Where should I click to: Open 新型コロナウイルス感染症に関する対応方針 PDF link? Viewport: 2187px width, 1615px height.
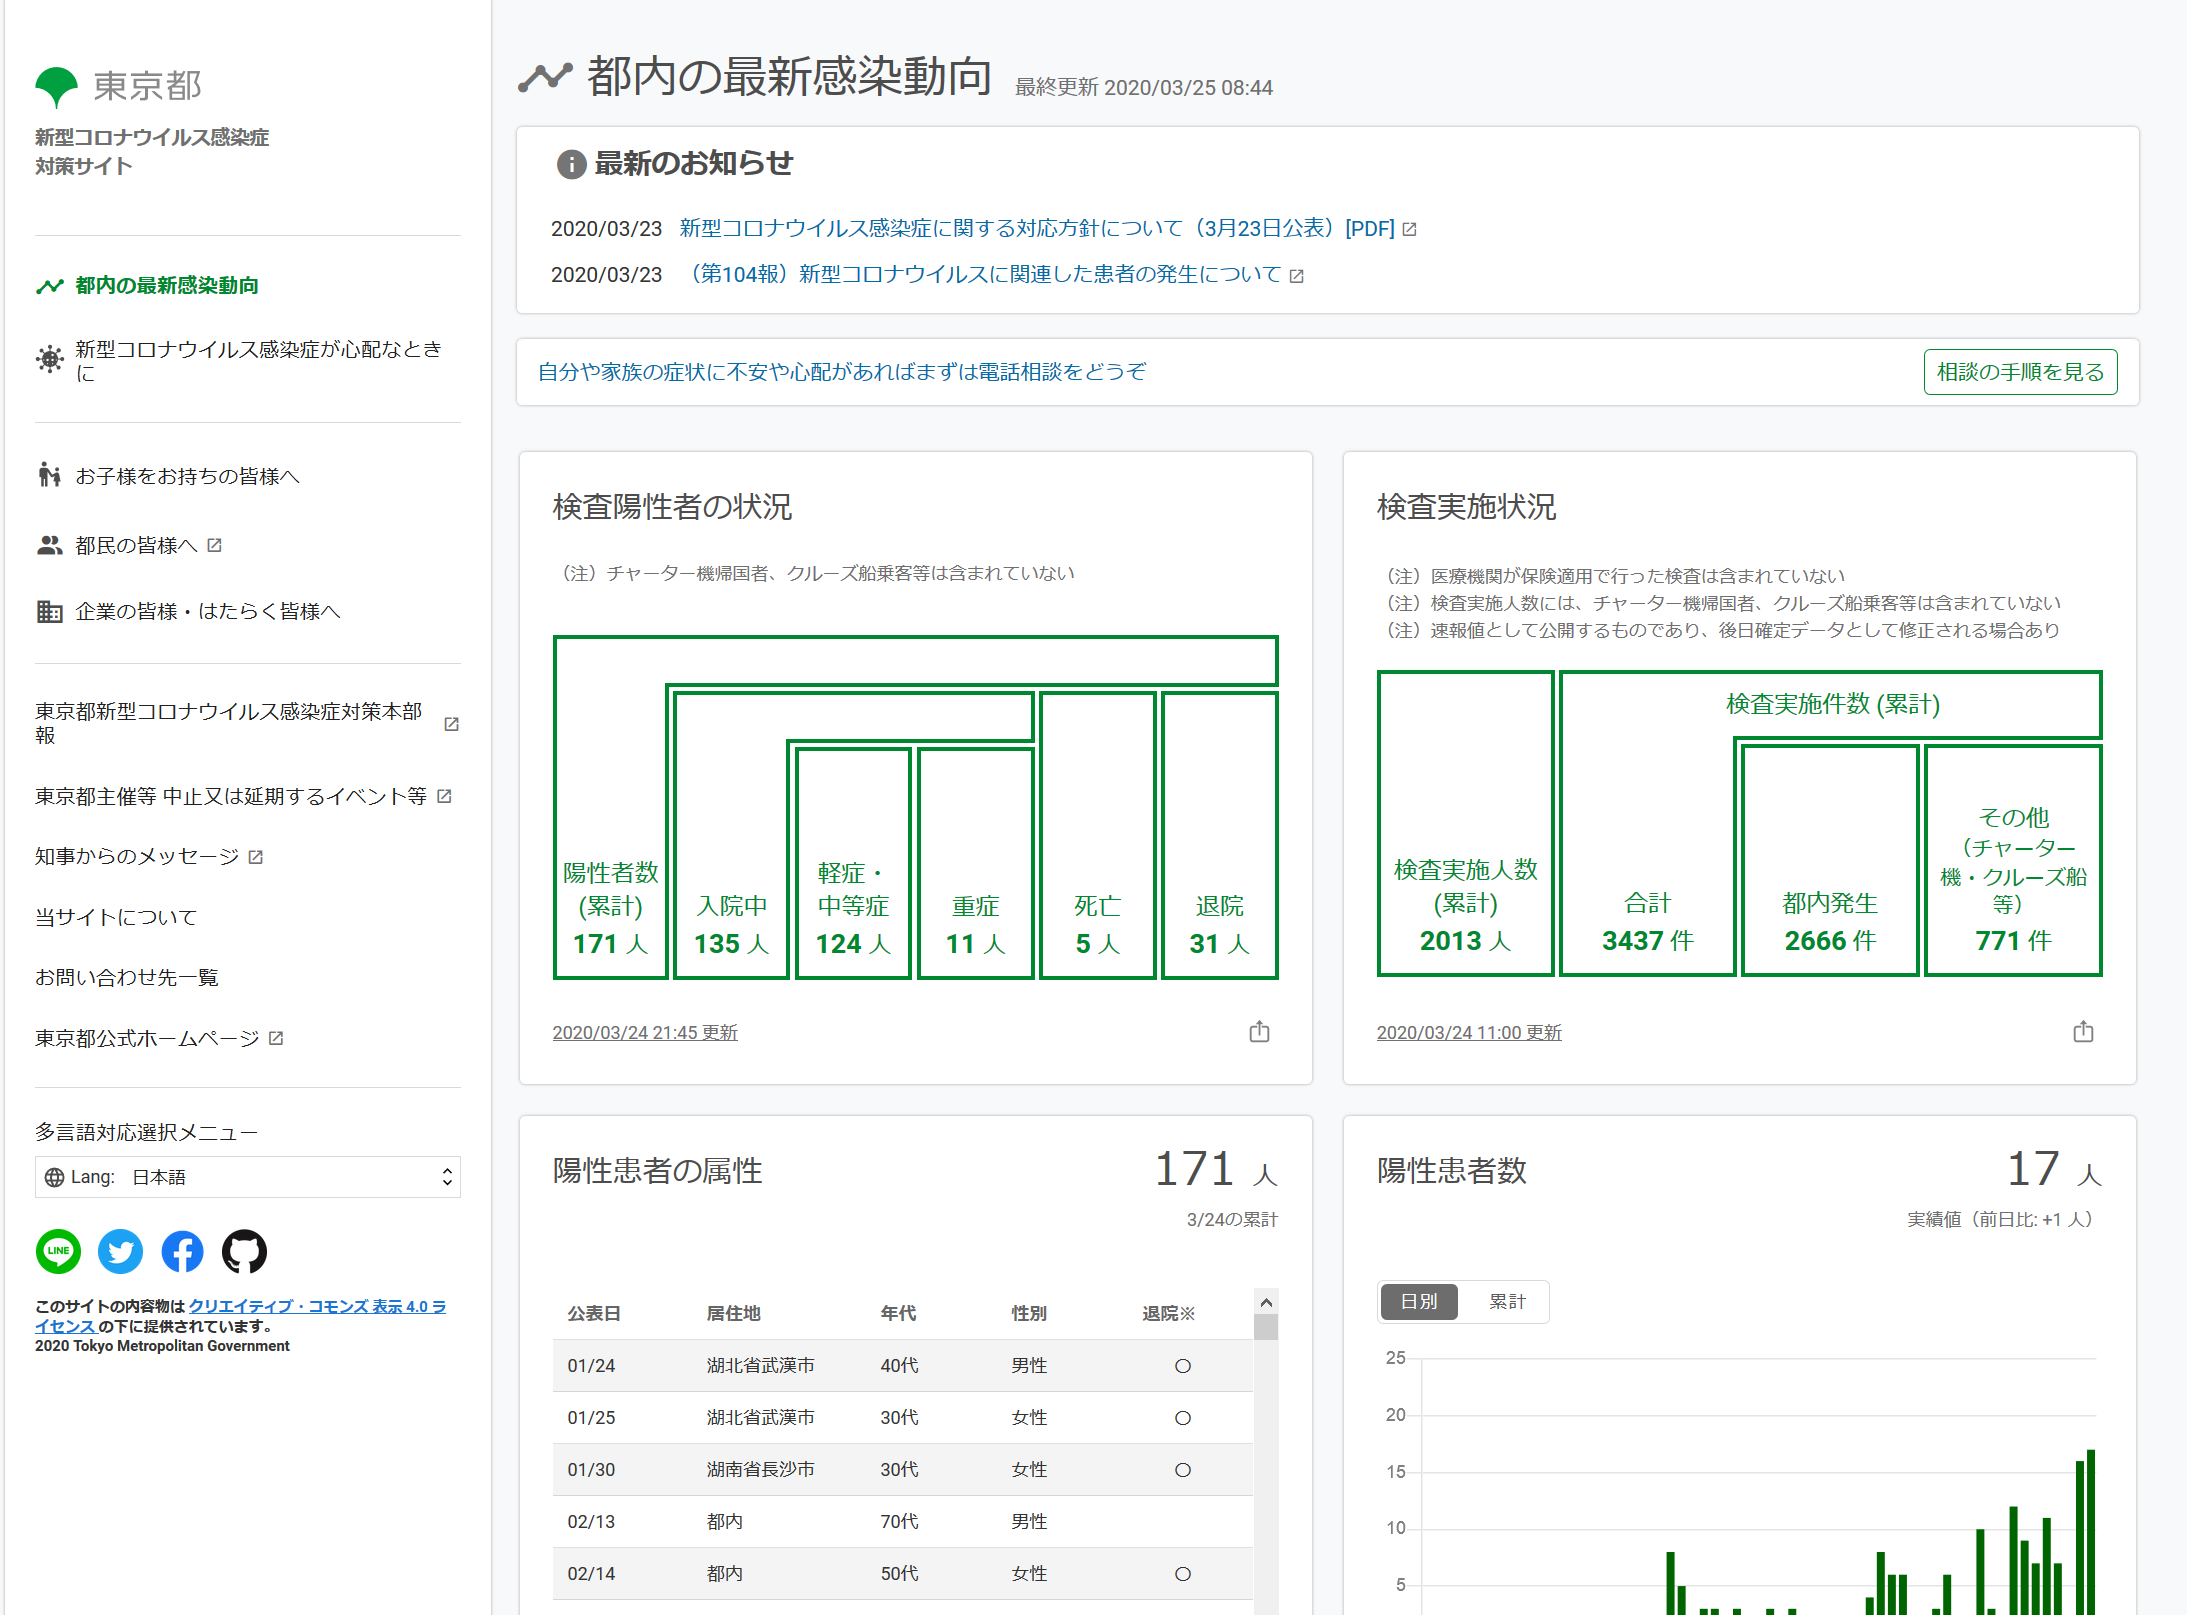coord(1037,229)
